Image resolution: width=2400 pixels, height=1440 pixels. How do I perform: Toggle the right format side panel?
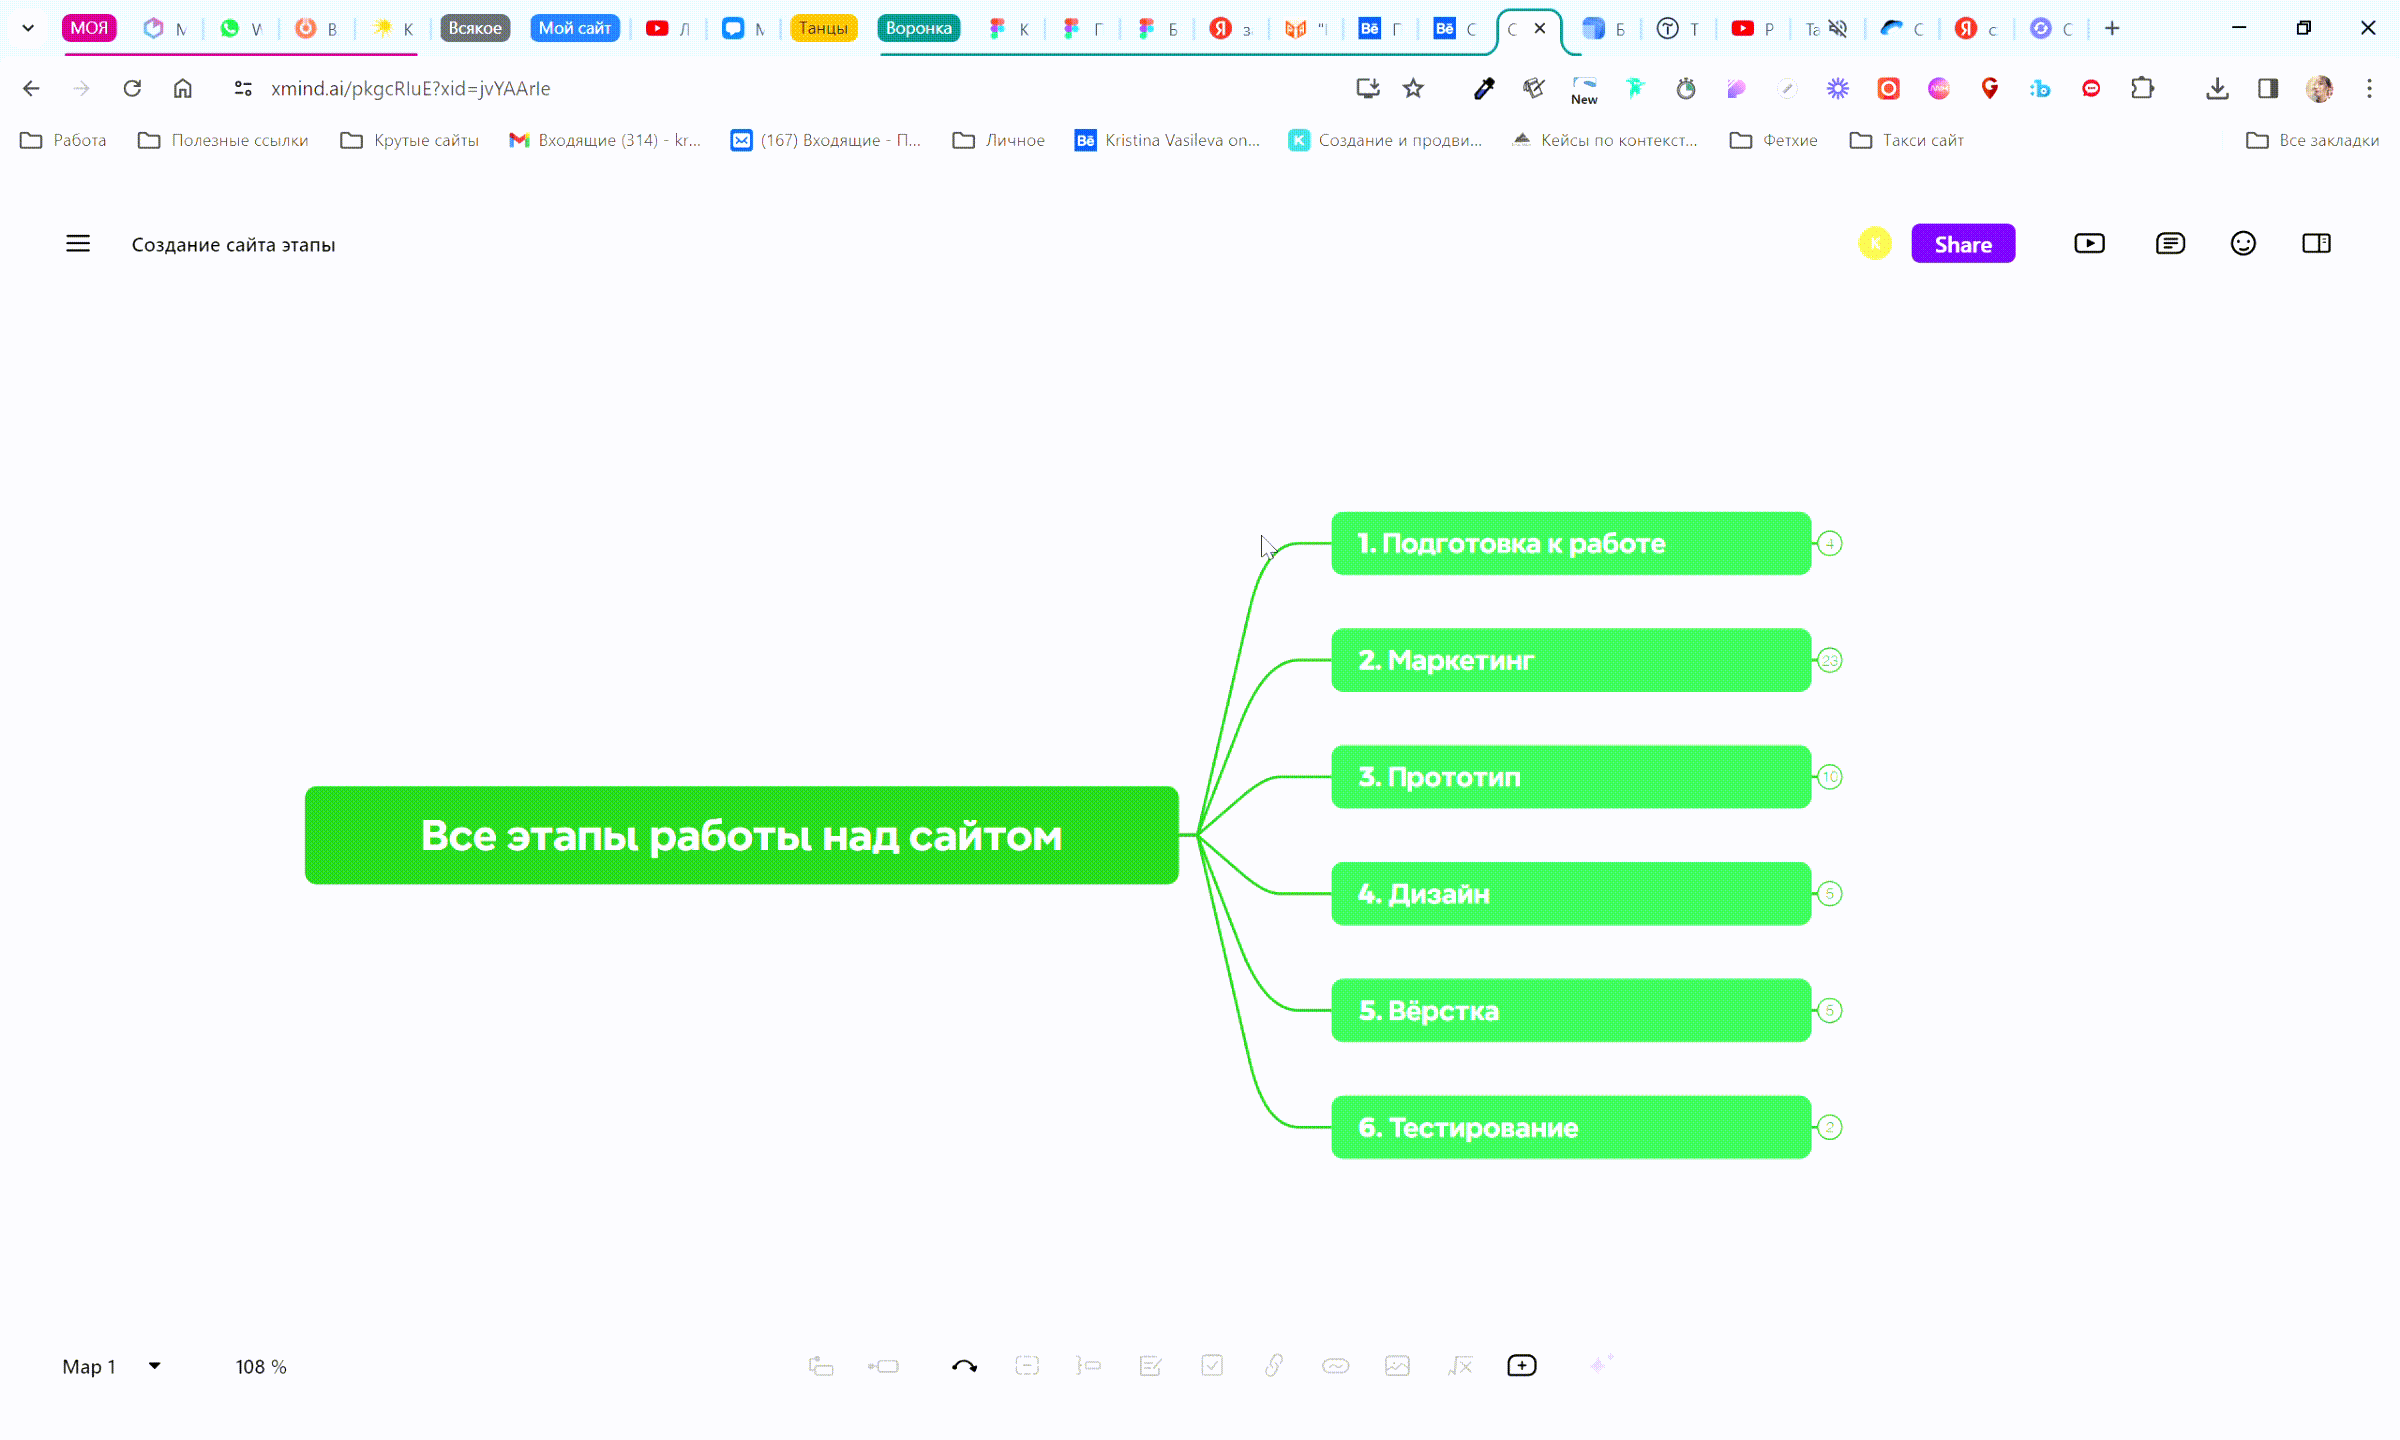(2316, 244)
